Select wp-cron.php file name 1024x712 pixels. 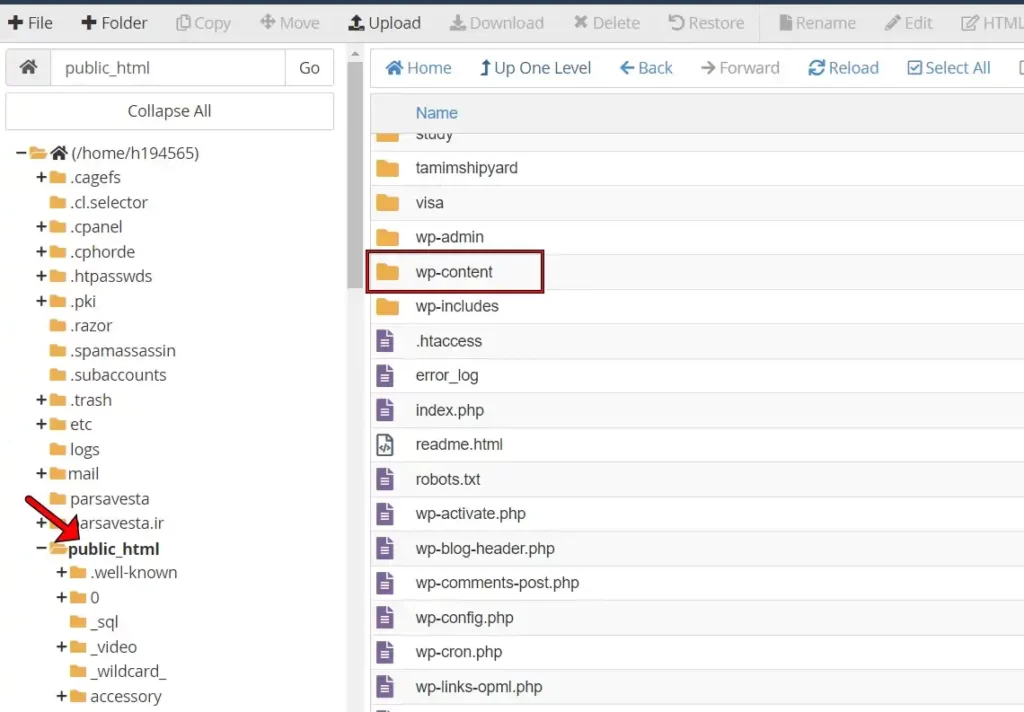click(458, 652)
